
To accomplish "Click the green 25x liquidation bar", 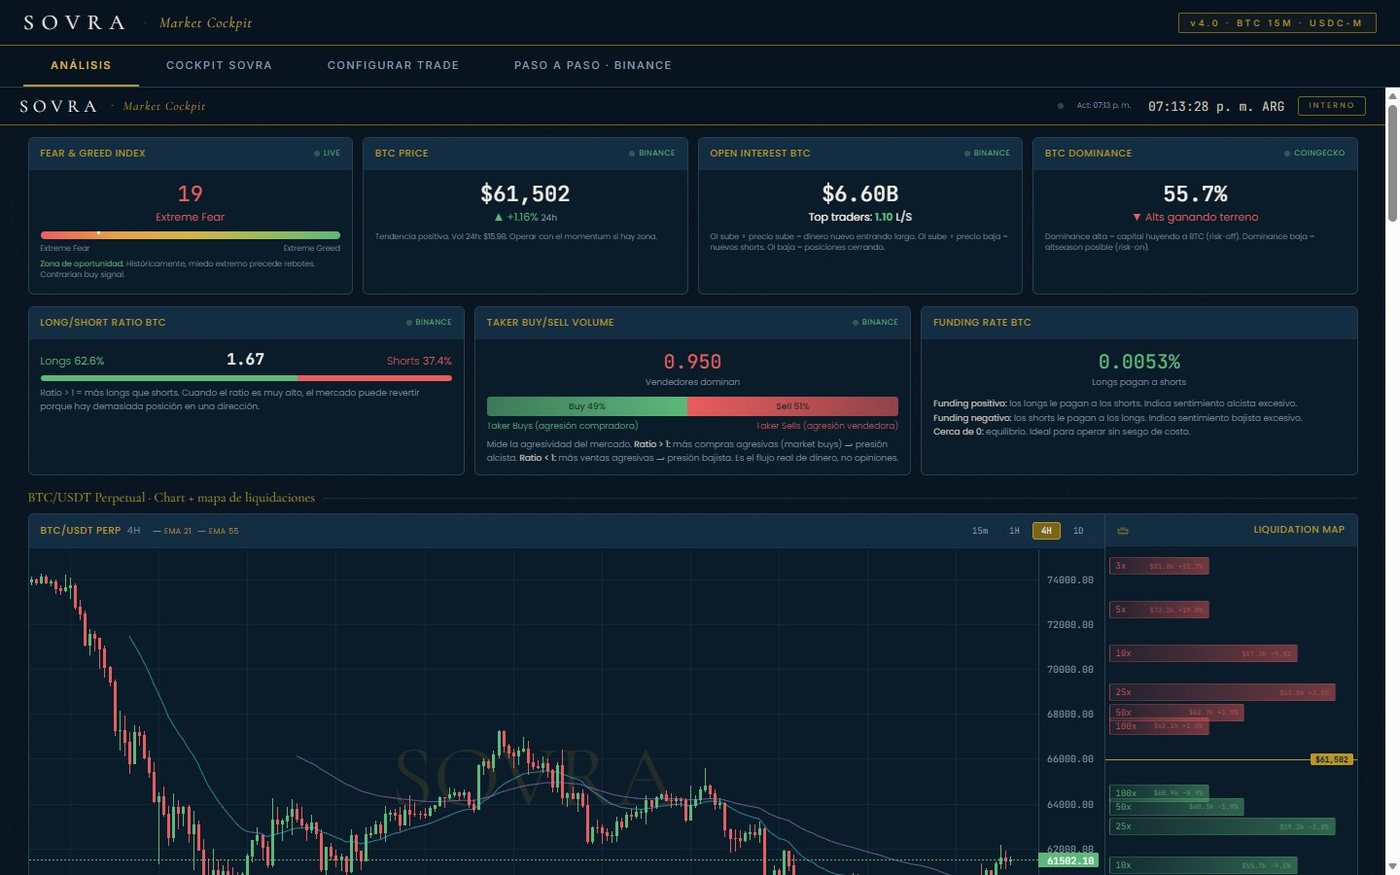I will [1222, 826].
